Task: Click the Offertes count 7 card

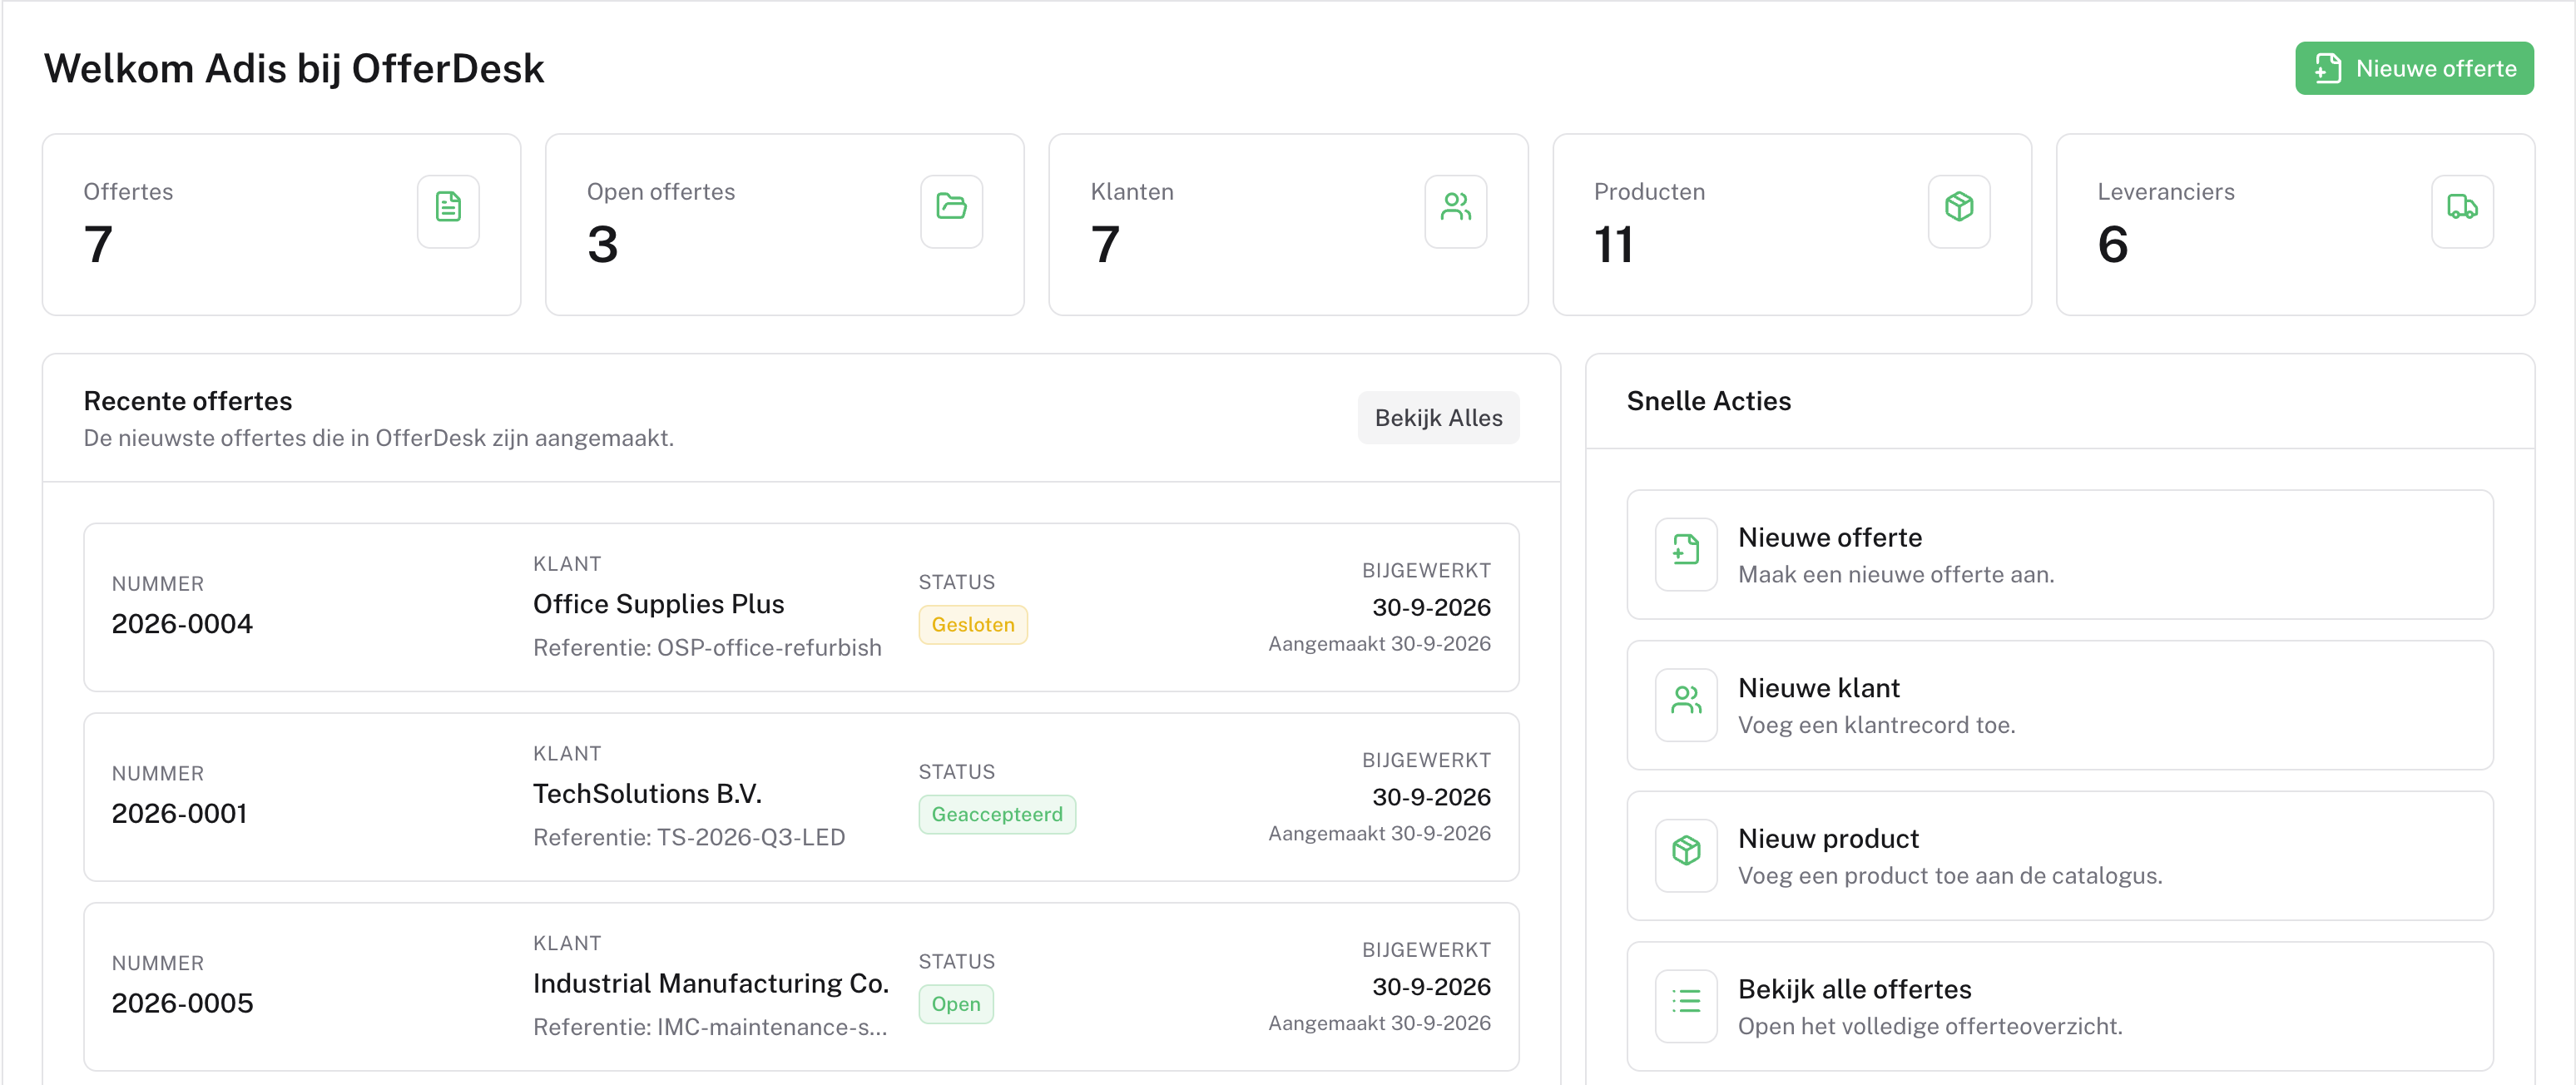Action: click(281, 225)
